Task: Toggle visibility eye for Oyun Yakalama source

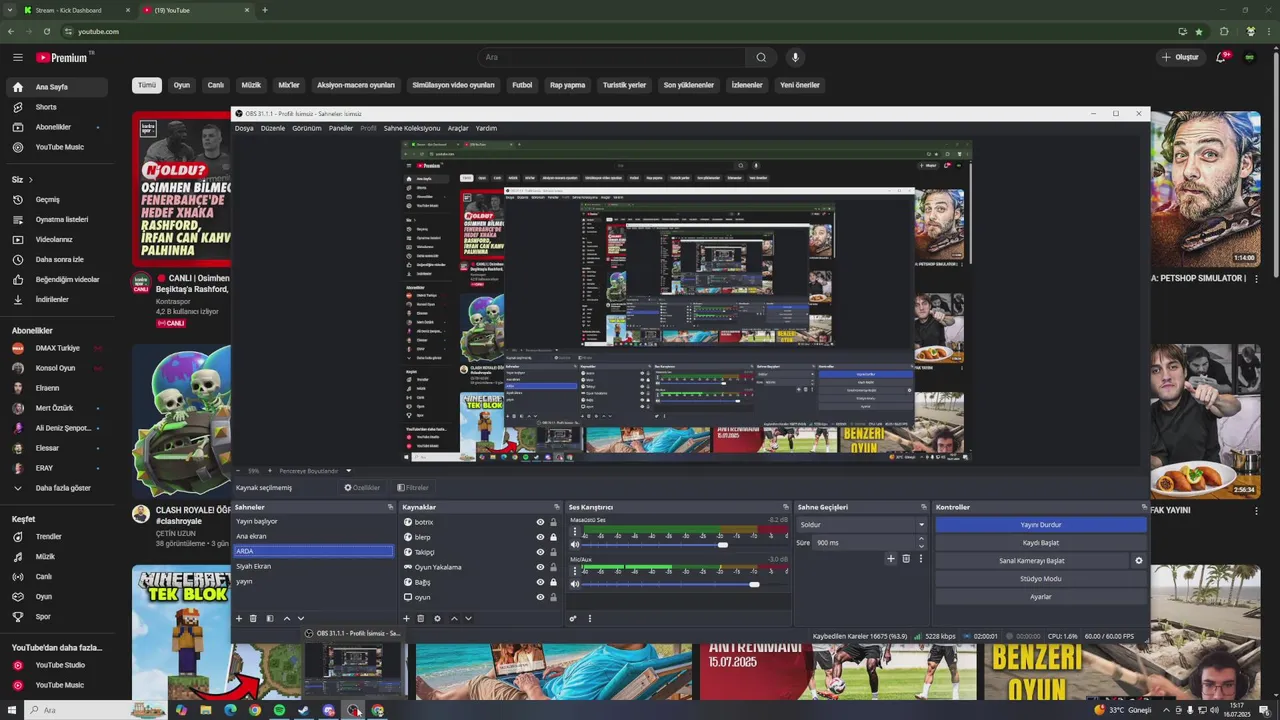Action: 540,567
